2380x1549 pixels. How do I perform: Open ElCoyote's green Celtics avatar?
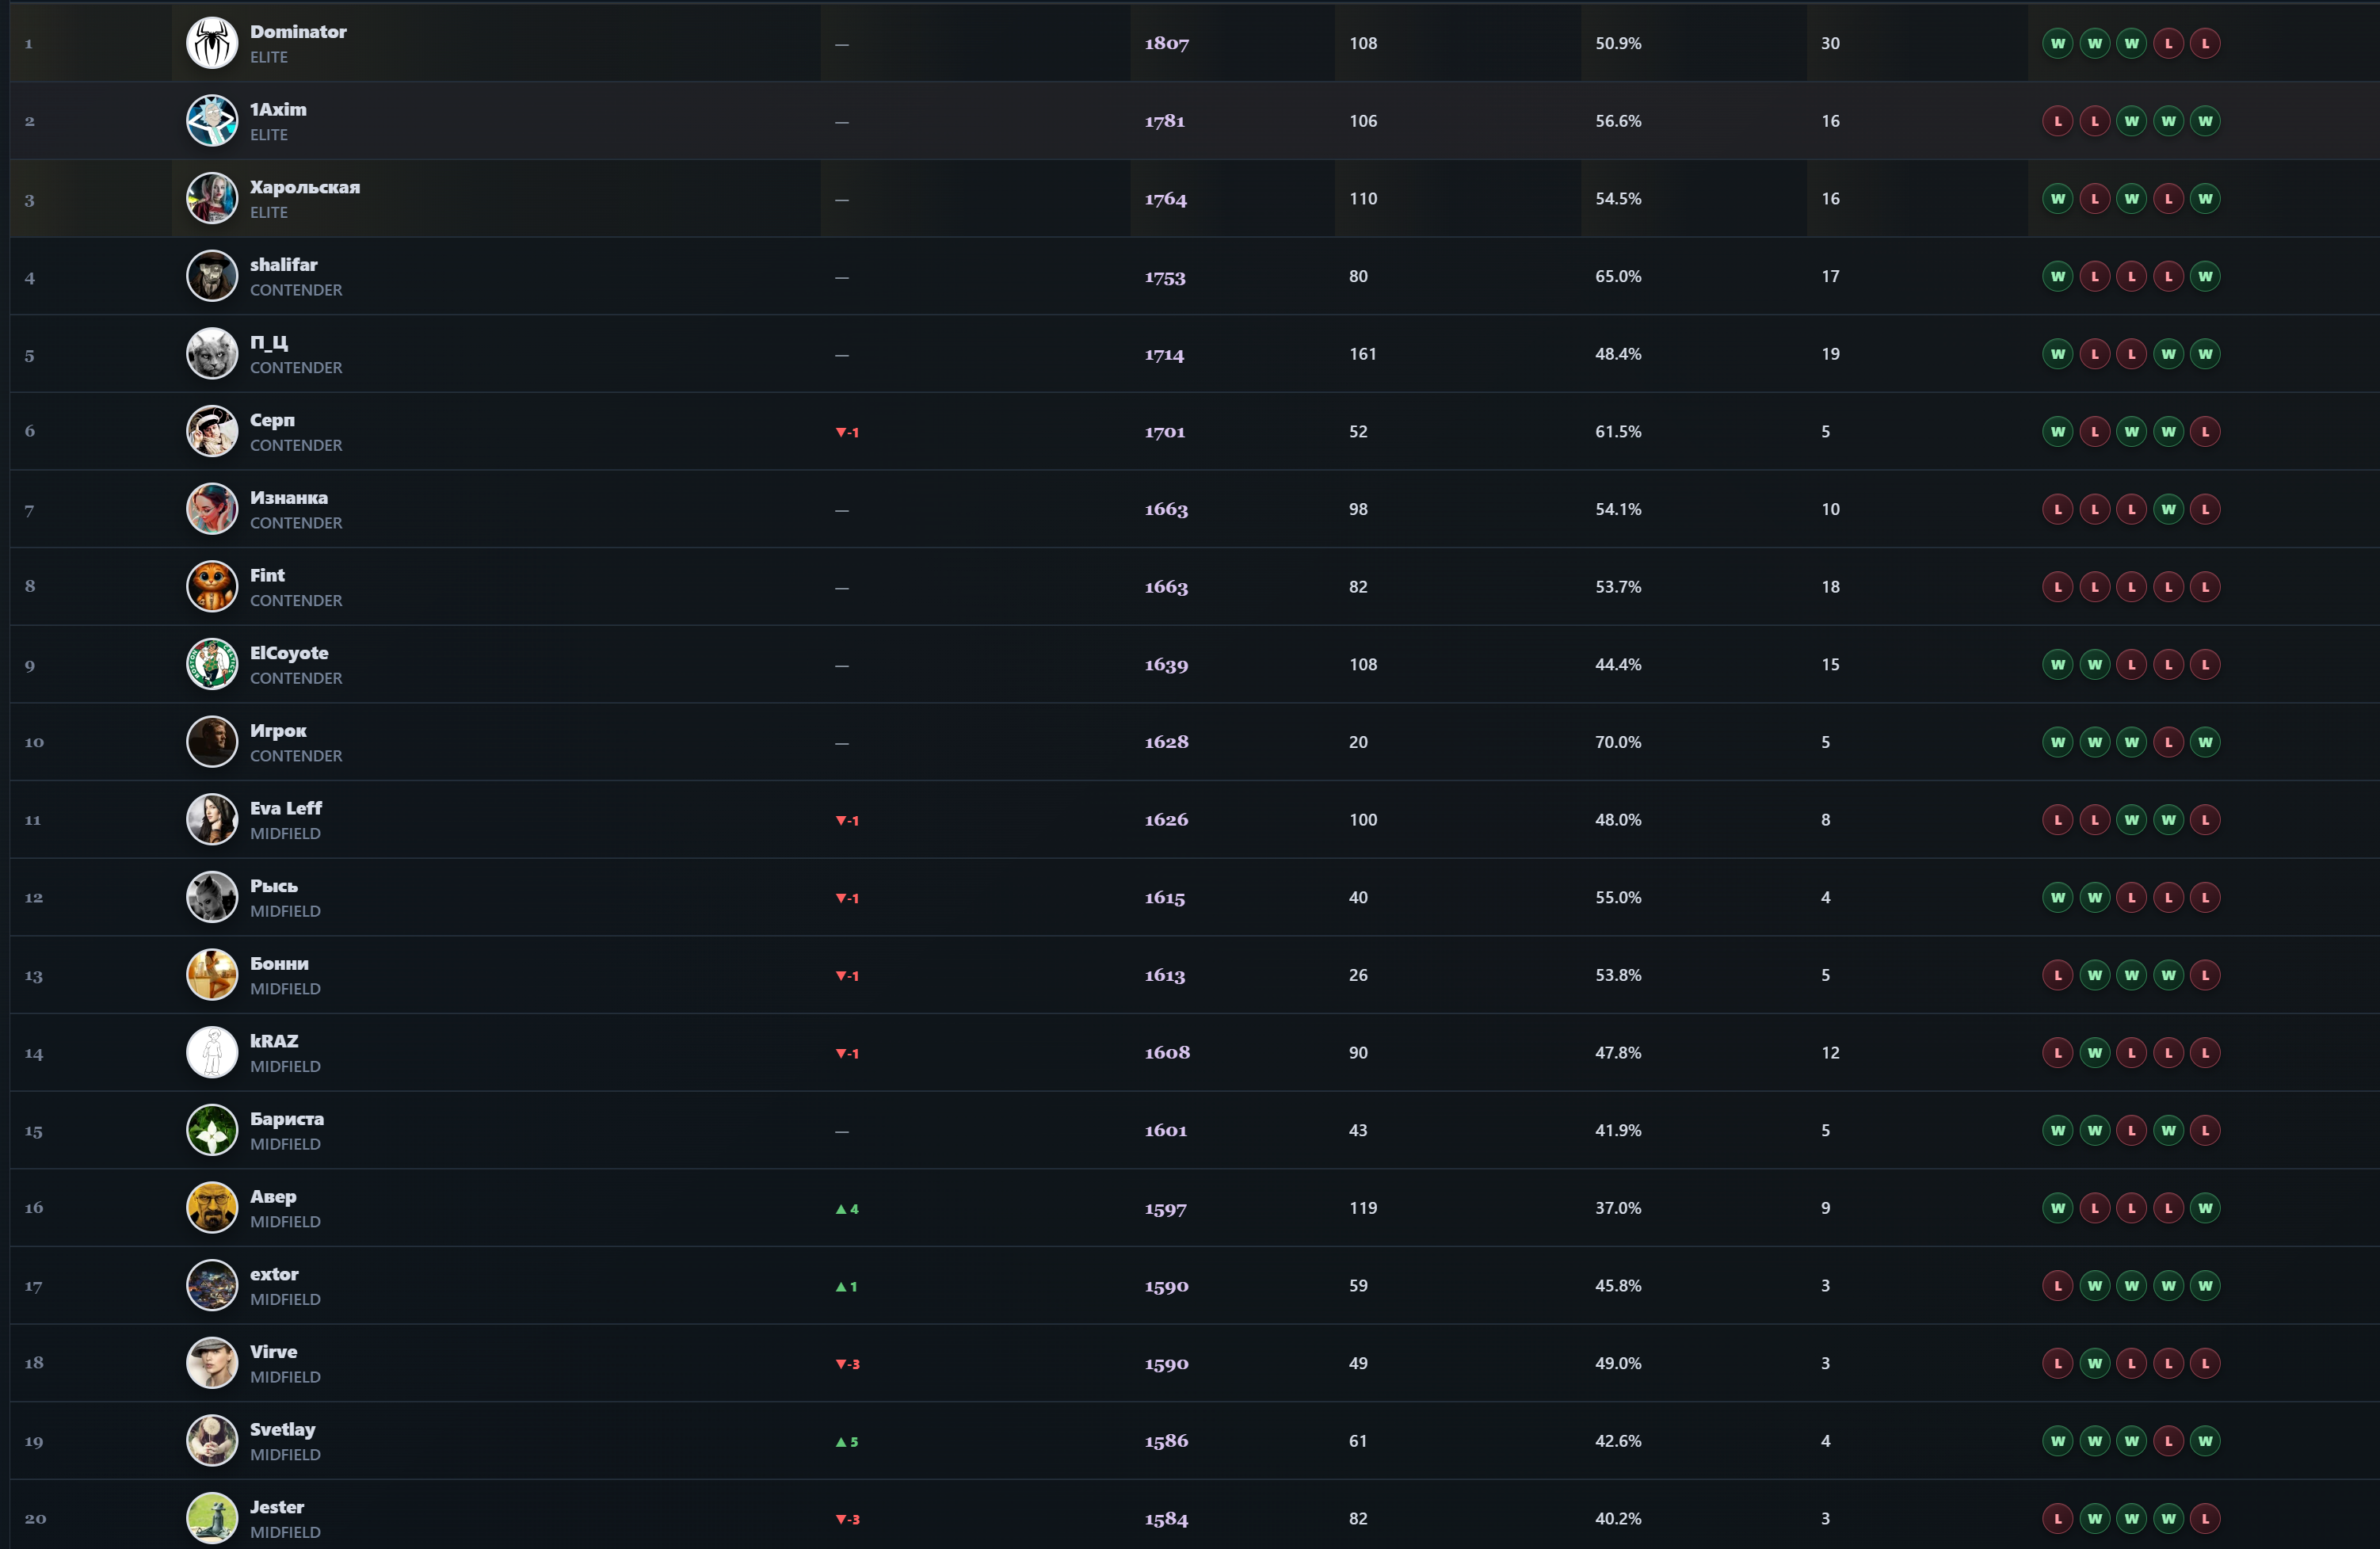pos(212,665)
